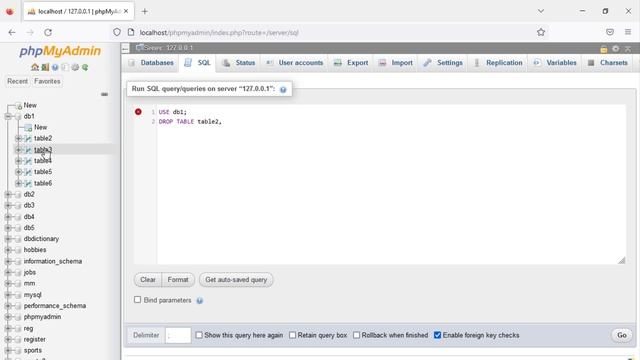
Task: Expand mysql database node
Action: pos(8,295)
